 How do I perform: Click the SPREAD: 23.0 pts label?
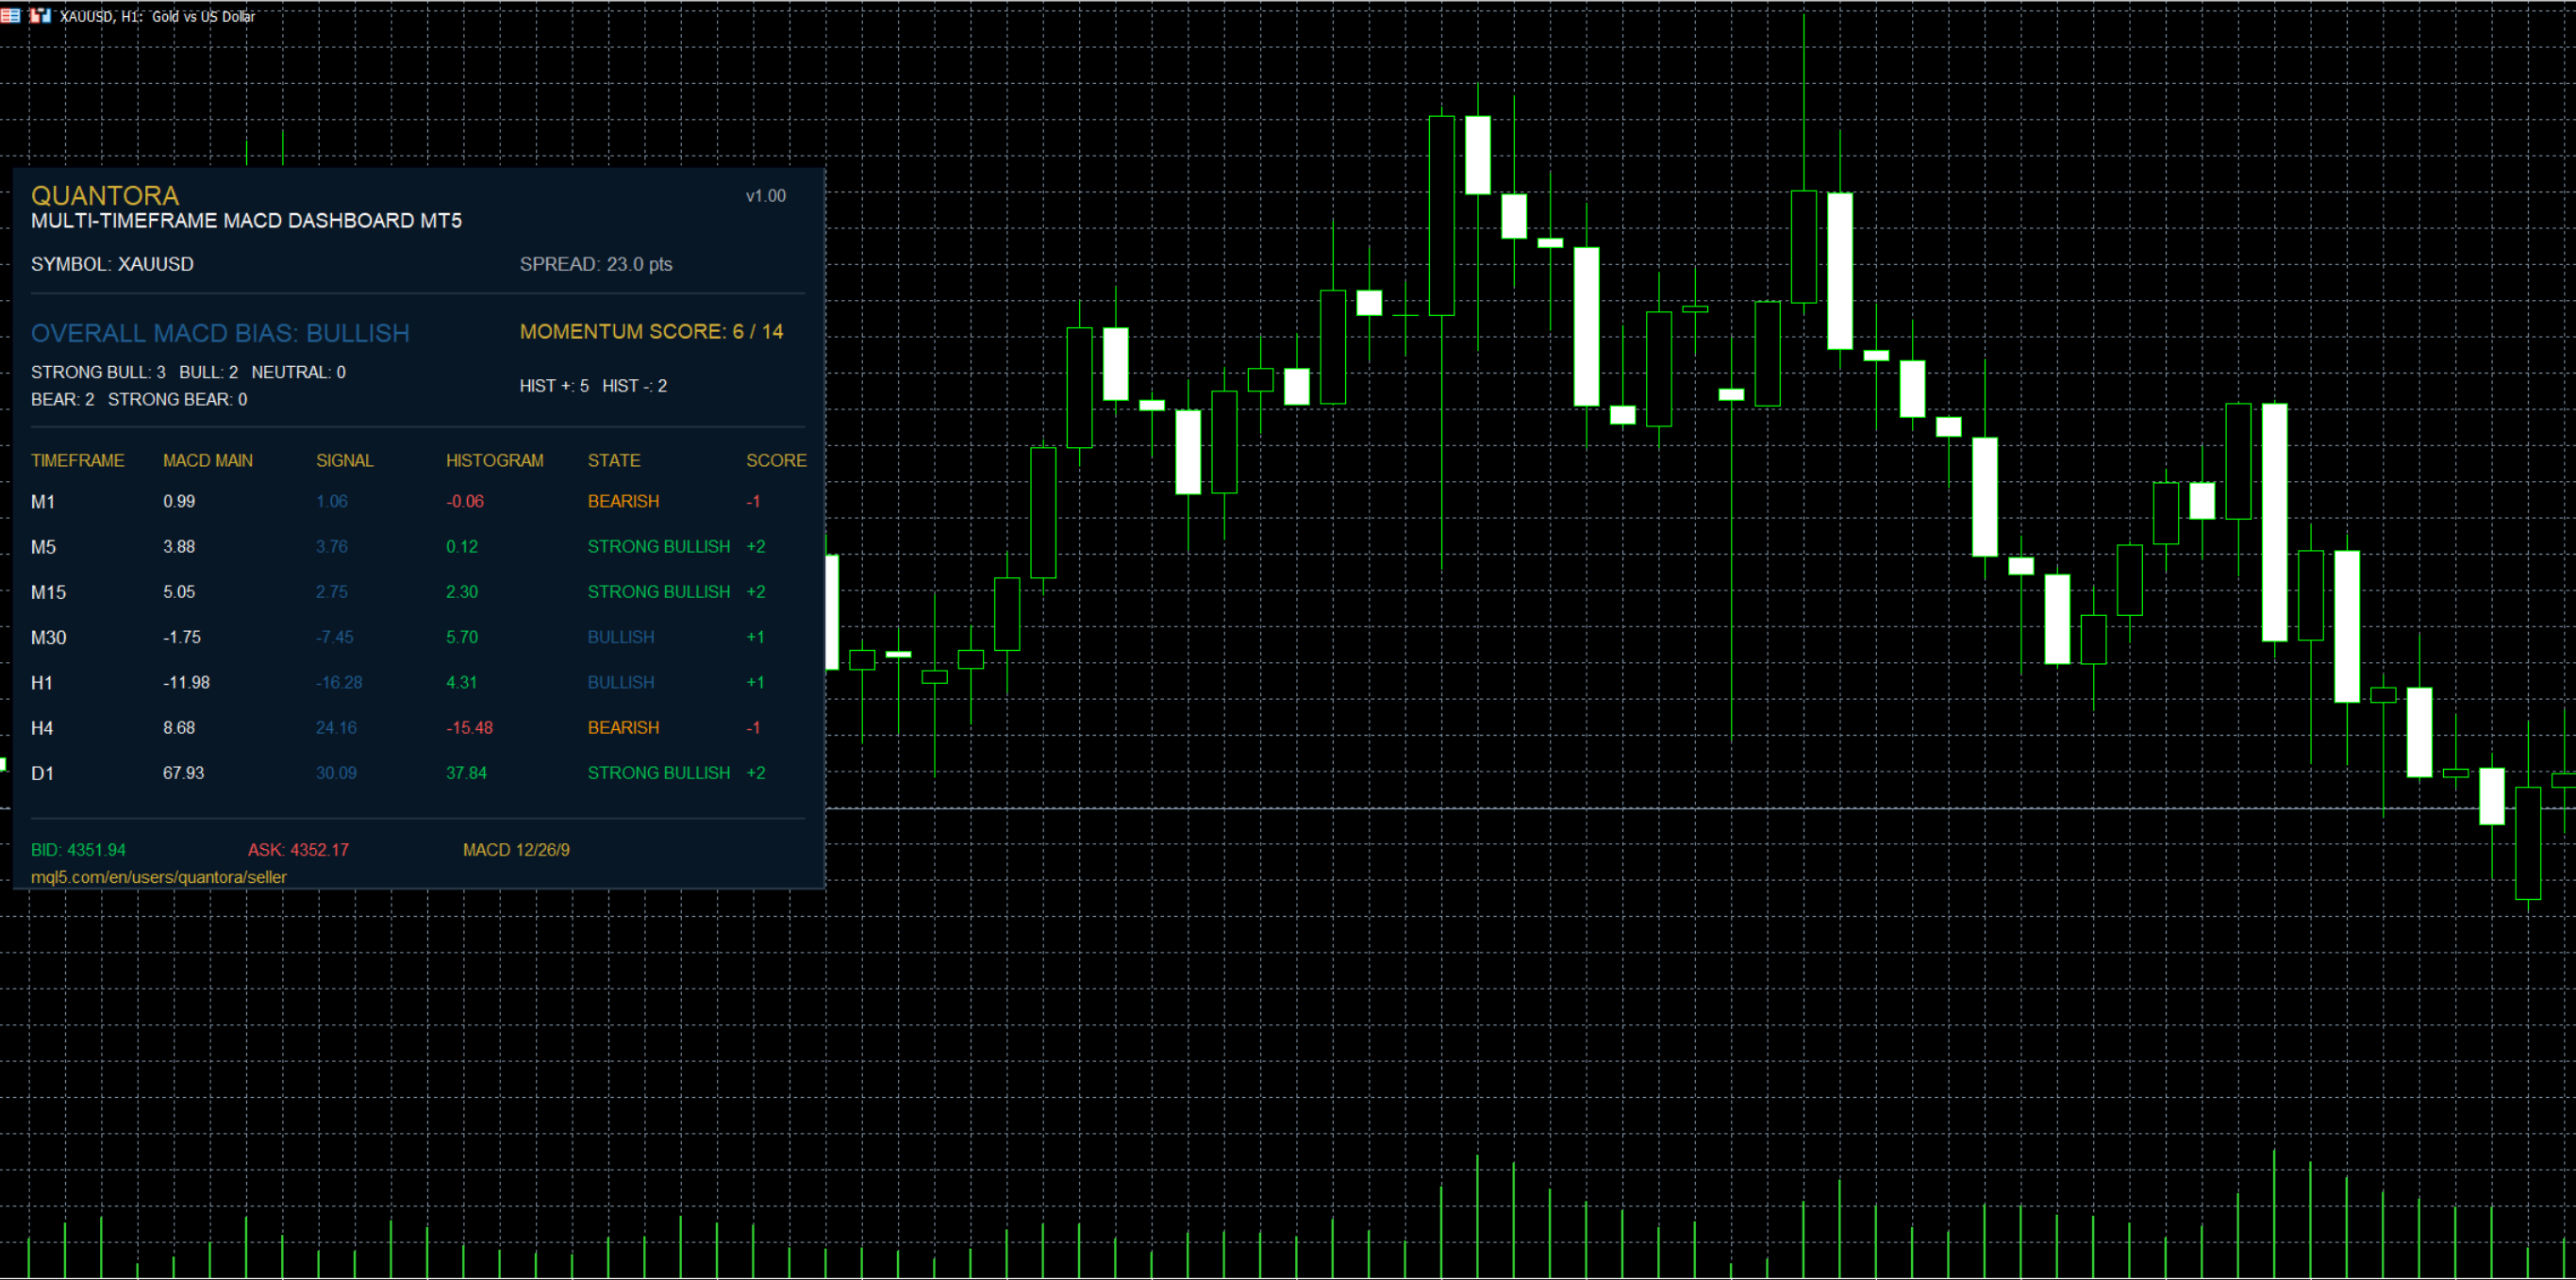tap(595, 264)
